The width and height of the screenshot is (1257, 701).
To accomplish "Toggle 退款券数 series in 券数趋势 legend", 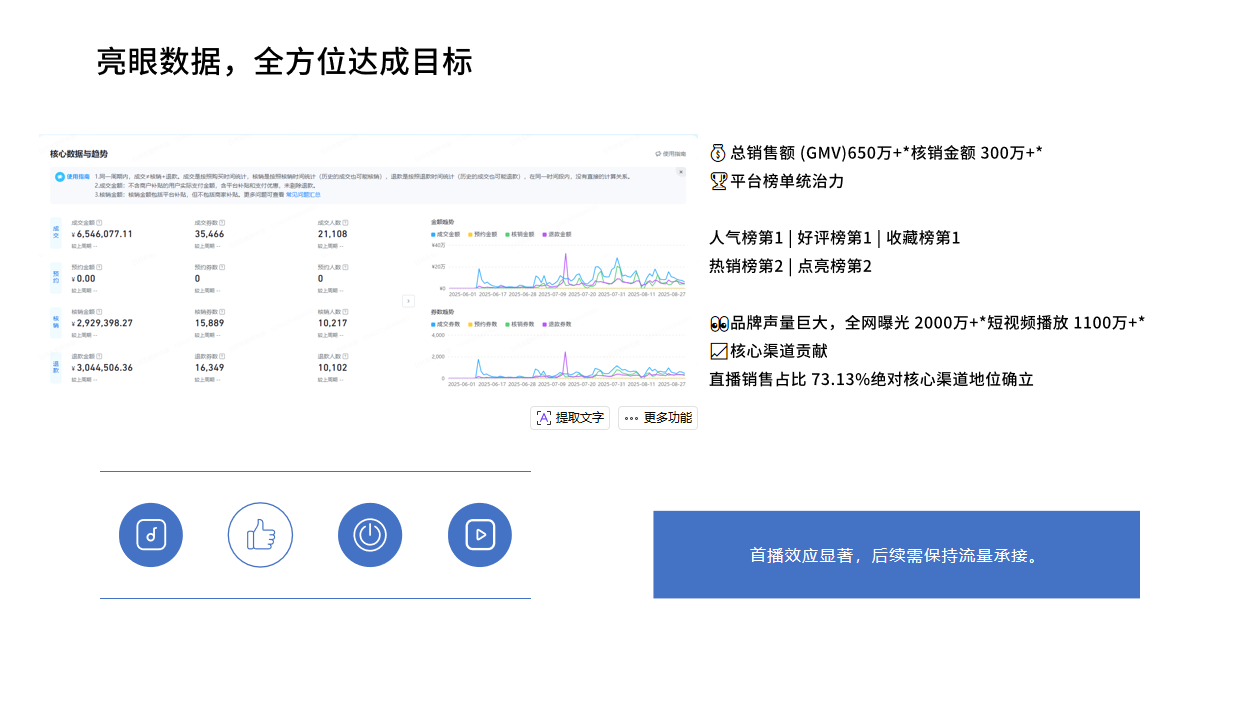I will 557,324.
